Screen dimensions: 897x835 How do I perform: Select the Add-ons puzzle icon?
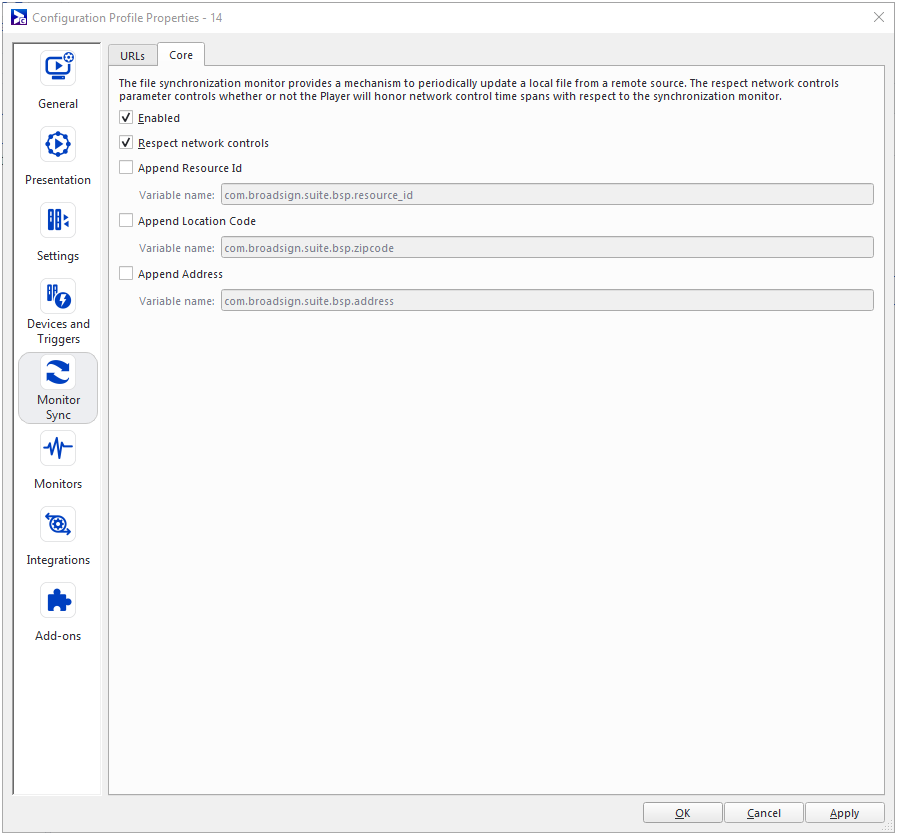pos(58,601)
